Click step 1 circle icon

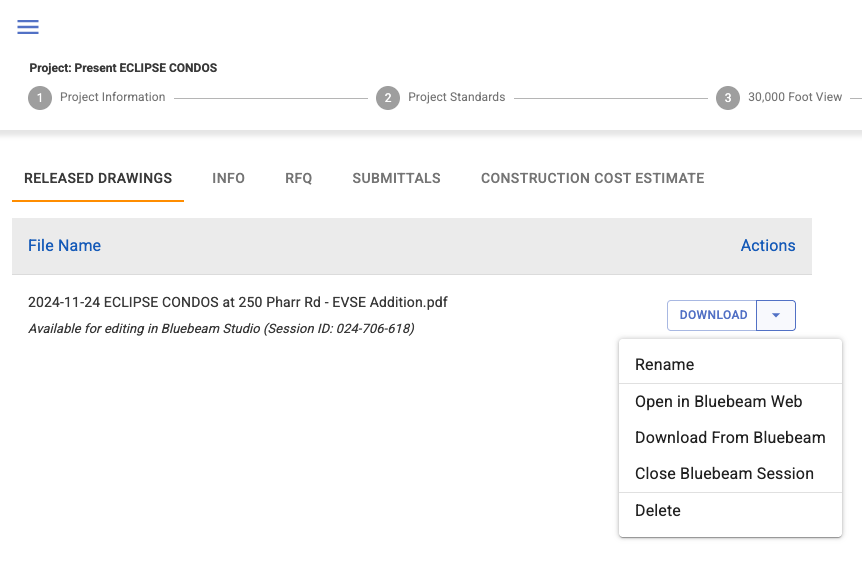tap(40, 98)
